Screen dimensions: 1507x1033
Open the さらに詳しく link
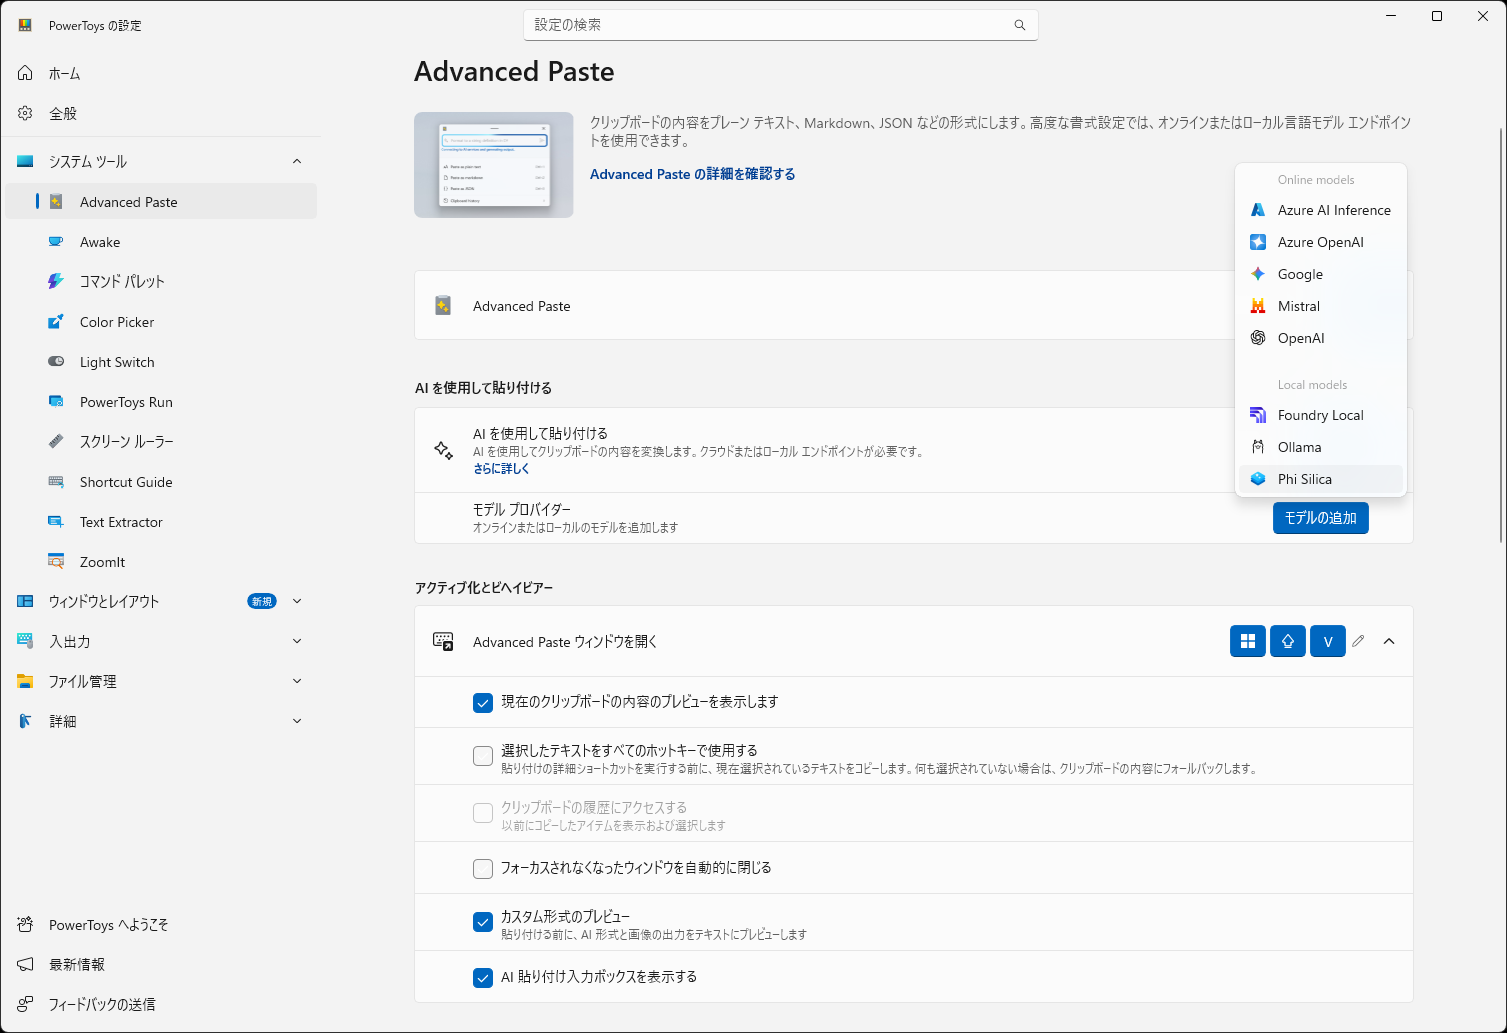pos(501,468)
